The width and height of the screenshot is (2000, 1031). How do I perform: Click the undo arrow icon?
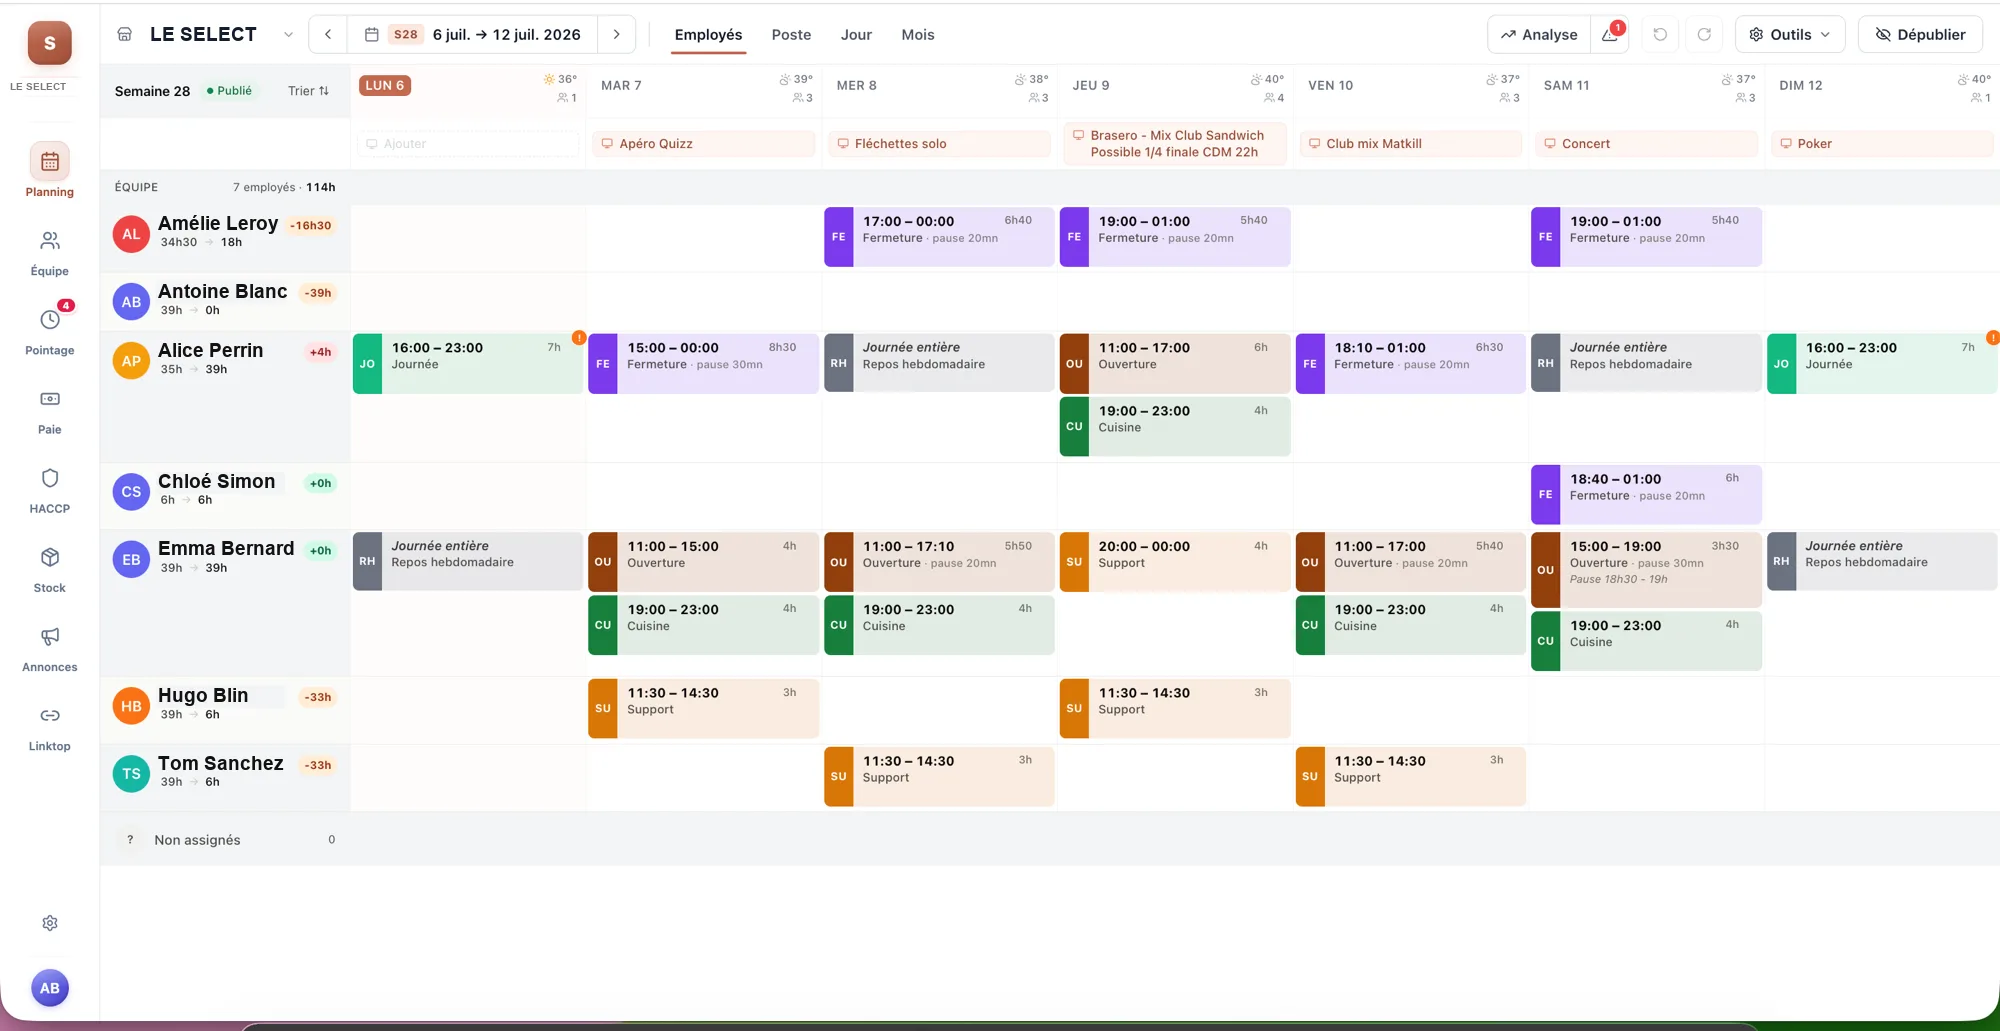[1660, 34]
